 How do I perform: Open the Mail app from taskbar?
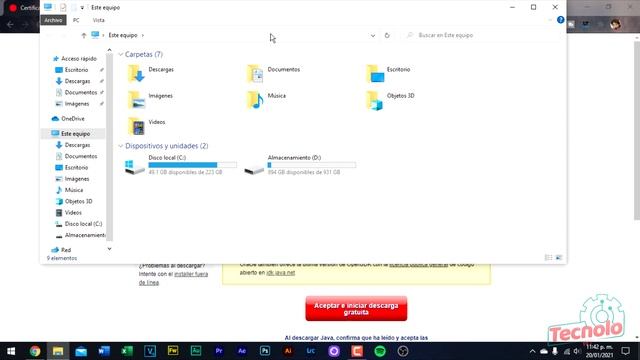pos(81,351)
